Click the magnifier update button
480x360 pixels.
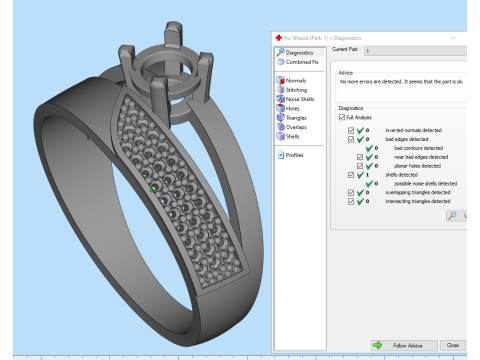coord(456,216)
